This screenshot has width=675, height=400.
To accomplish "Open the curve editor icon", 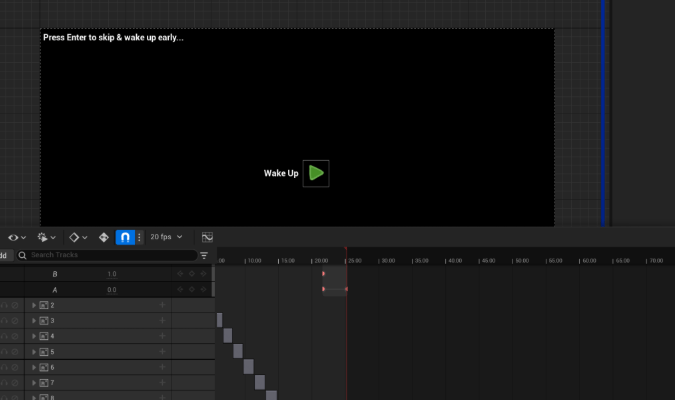I will click(207, 238).
